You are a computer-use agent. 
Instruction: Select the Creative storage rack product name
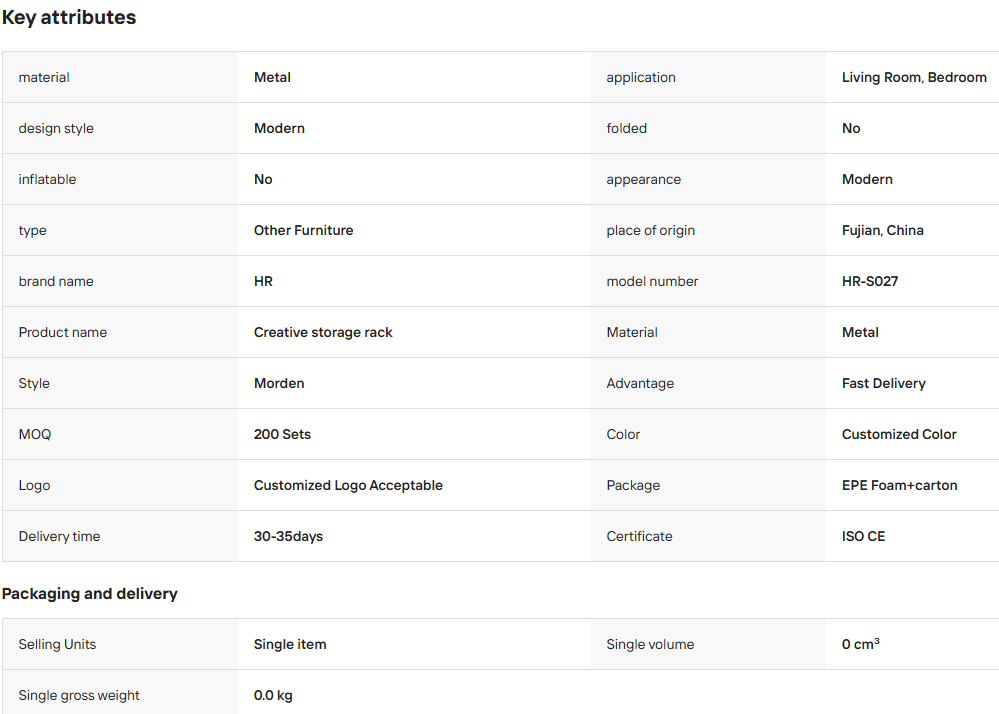(323, 332)
